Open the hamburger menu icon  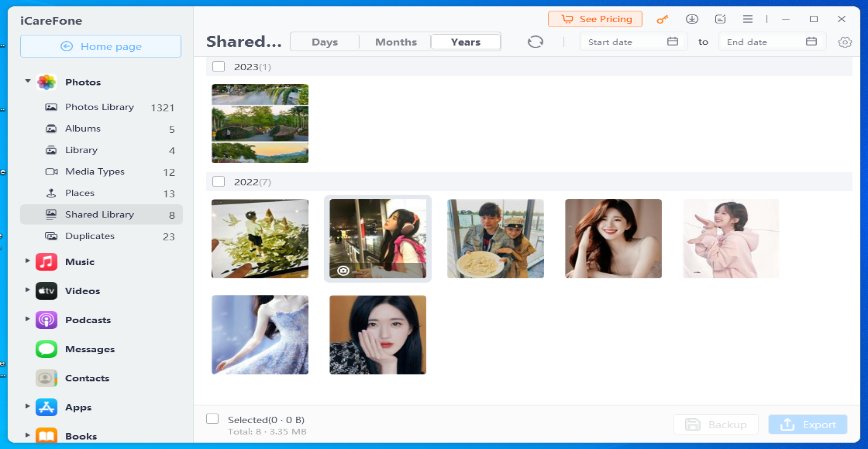point(748,19)
